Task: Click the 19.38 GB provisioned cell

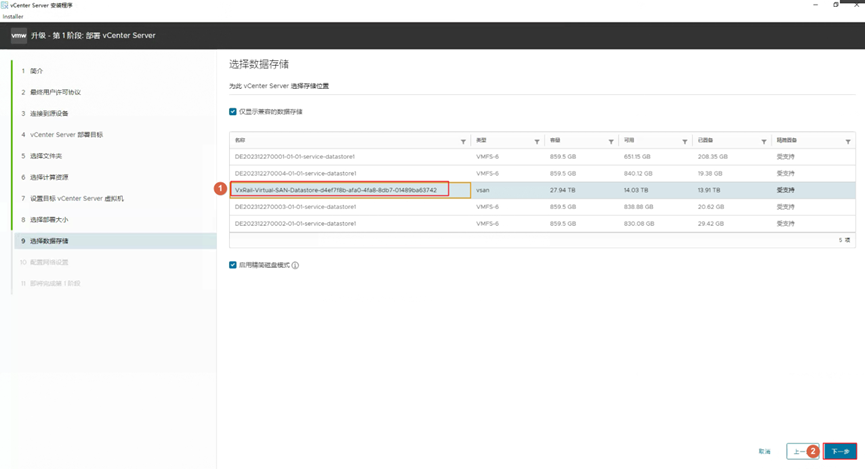Action: [x=711, y=173]
